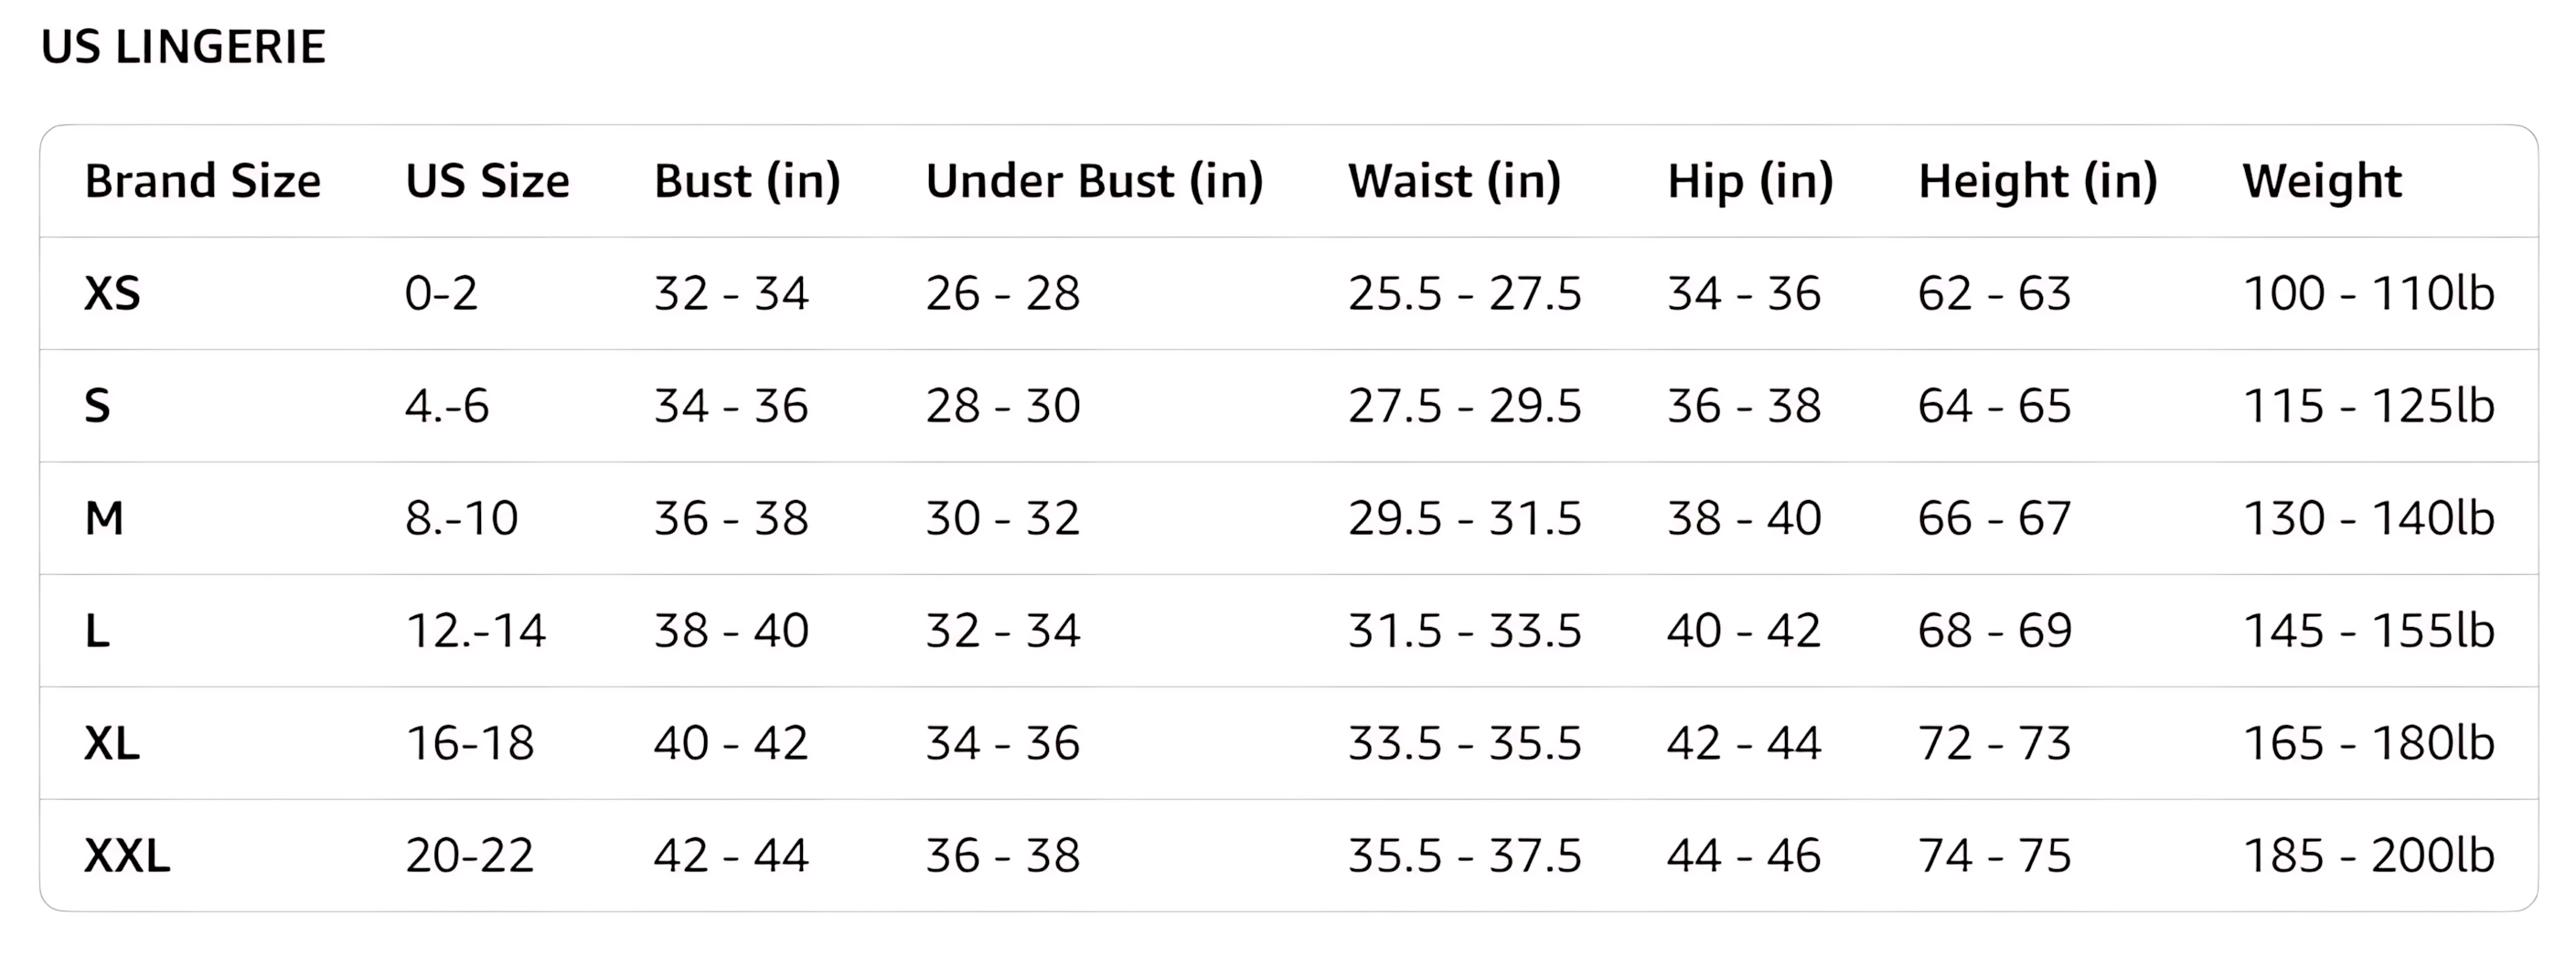Click the Under Bust (in) header
This screenshot has width=2576, height=957.
1094,181
